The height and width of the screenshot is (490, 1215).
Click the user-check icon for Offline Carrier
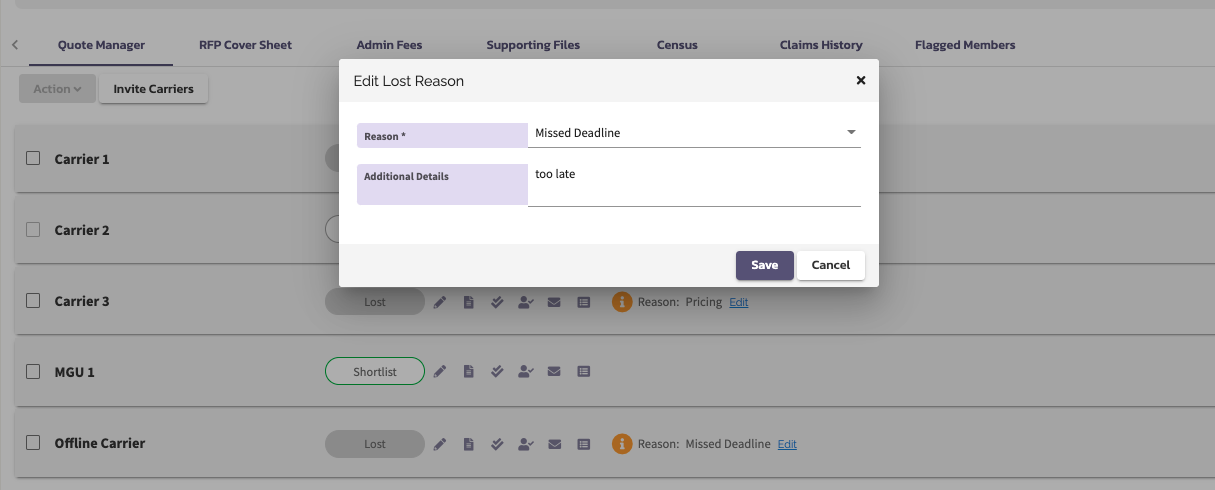coord(525,443)
